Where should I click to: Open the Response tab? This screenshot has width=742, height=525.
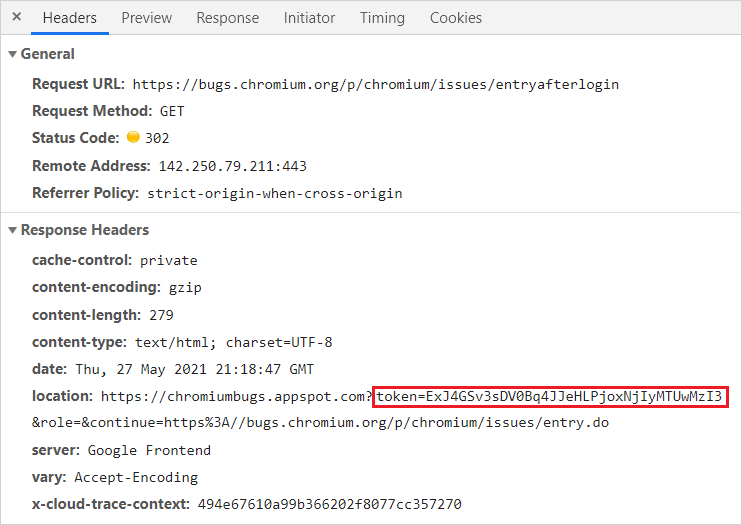click(x=227, y=18)
